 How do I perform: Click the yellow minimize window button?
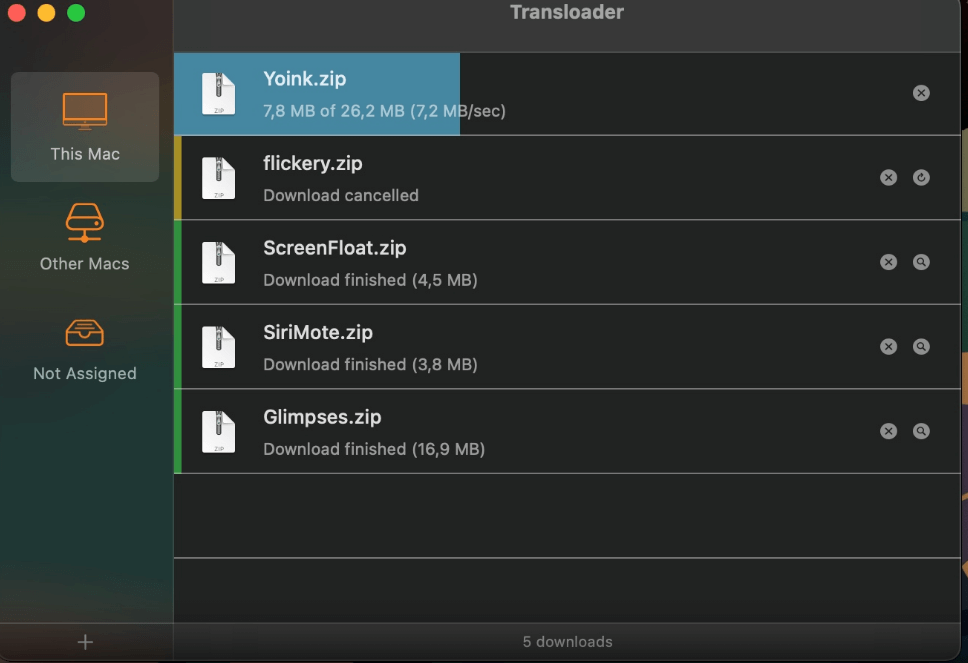point(46,12)
